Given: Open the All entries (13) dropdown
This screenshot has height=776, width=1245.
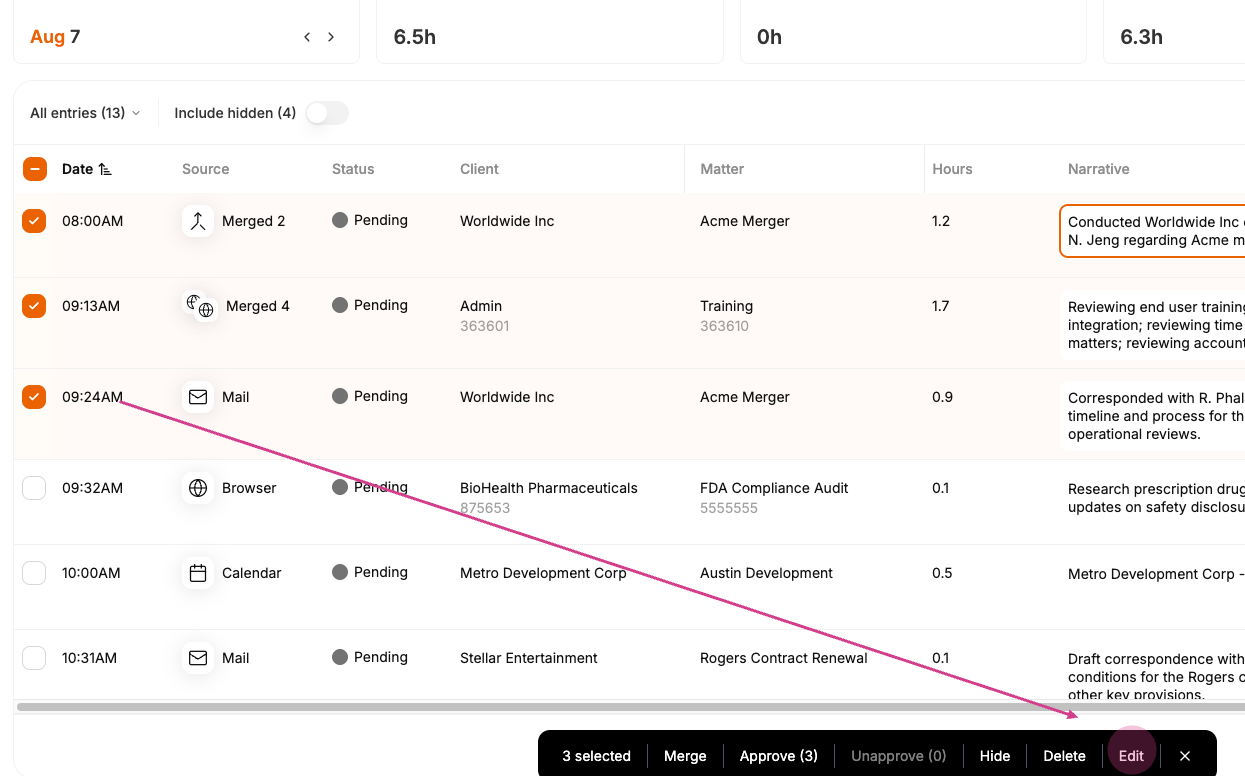Looking at the screenshot, I should tap(85, 113).
